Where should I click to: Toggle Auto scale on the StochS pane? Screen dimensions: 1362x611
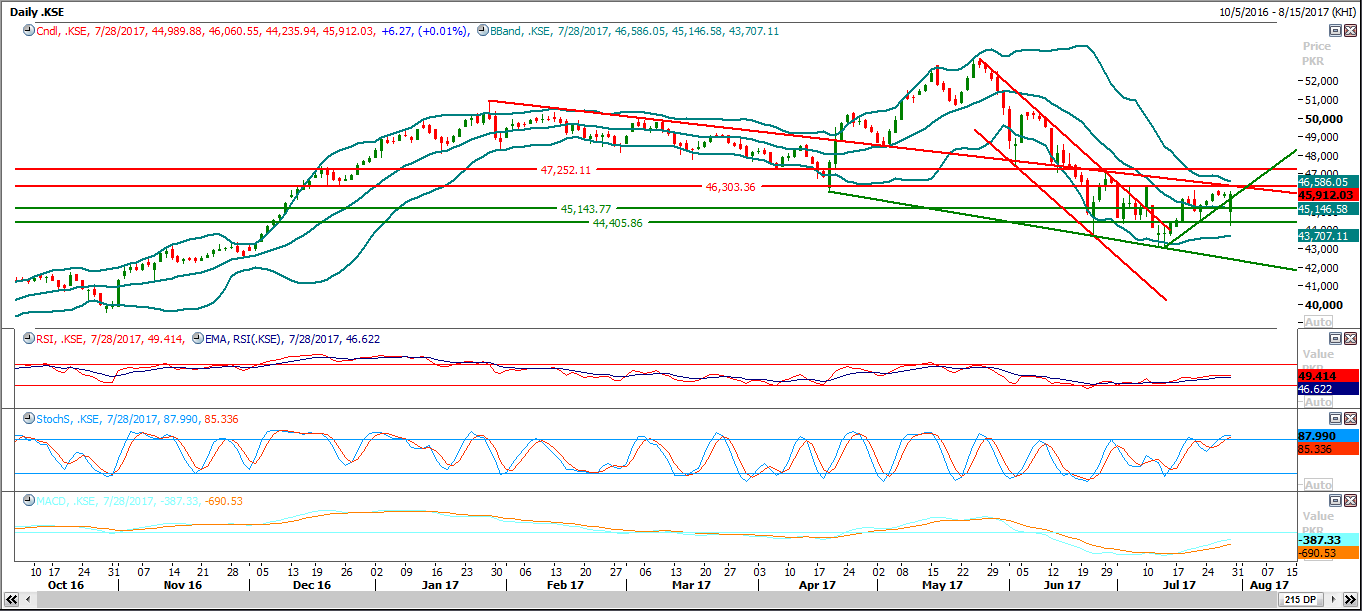[1318, 485]
